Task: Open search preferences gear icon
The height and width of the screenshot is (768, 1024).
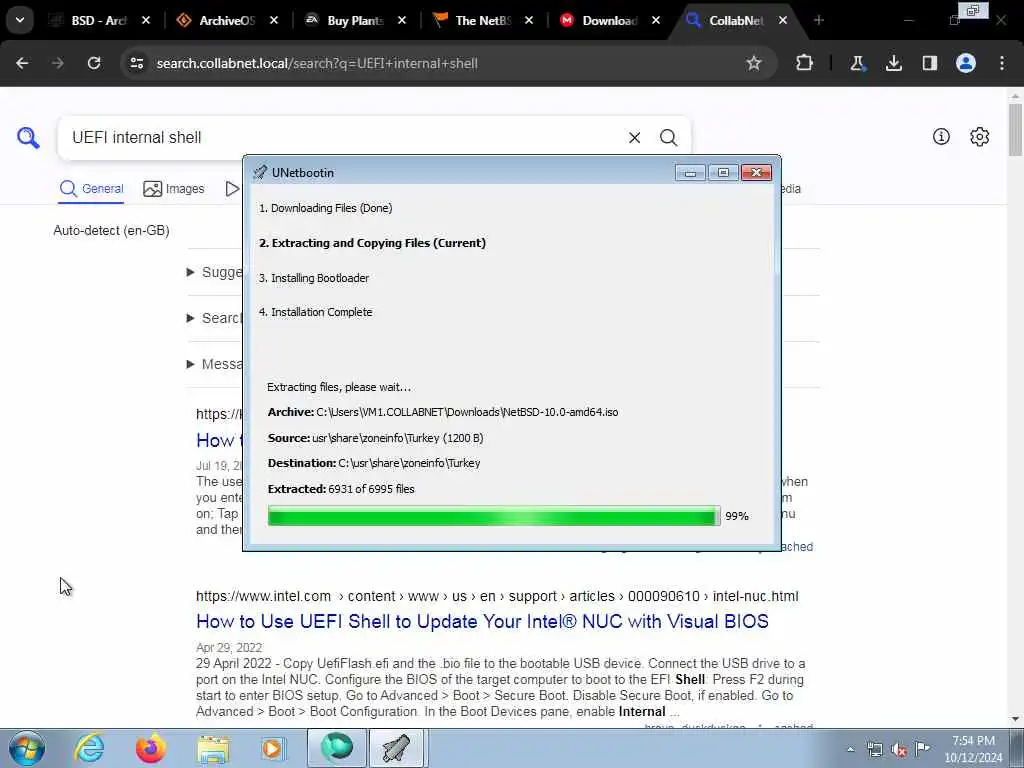Action: tap(979, 136)
